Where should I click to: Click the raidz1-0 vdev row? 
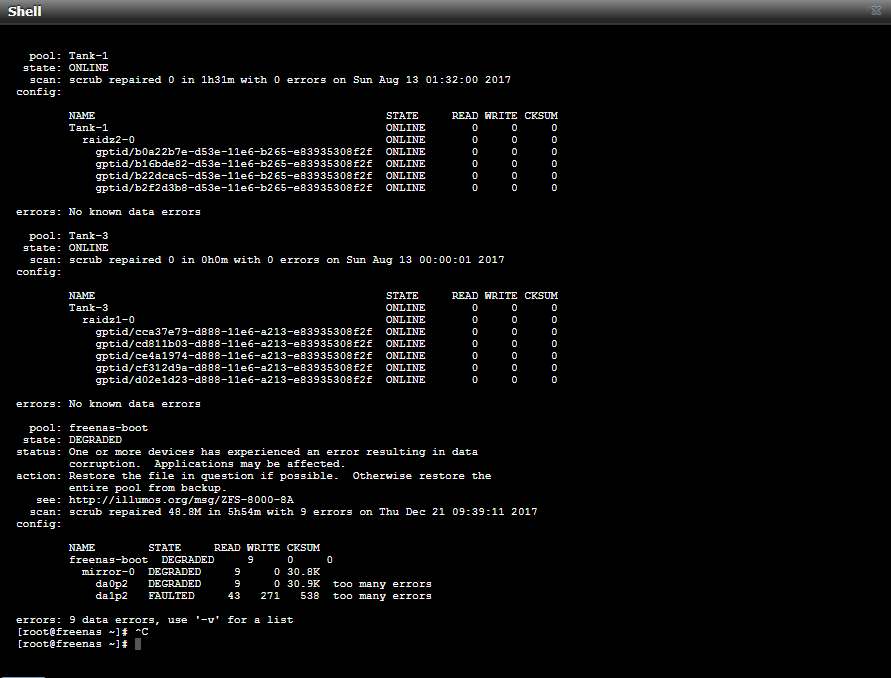click(319, 320)
